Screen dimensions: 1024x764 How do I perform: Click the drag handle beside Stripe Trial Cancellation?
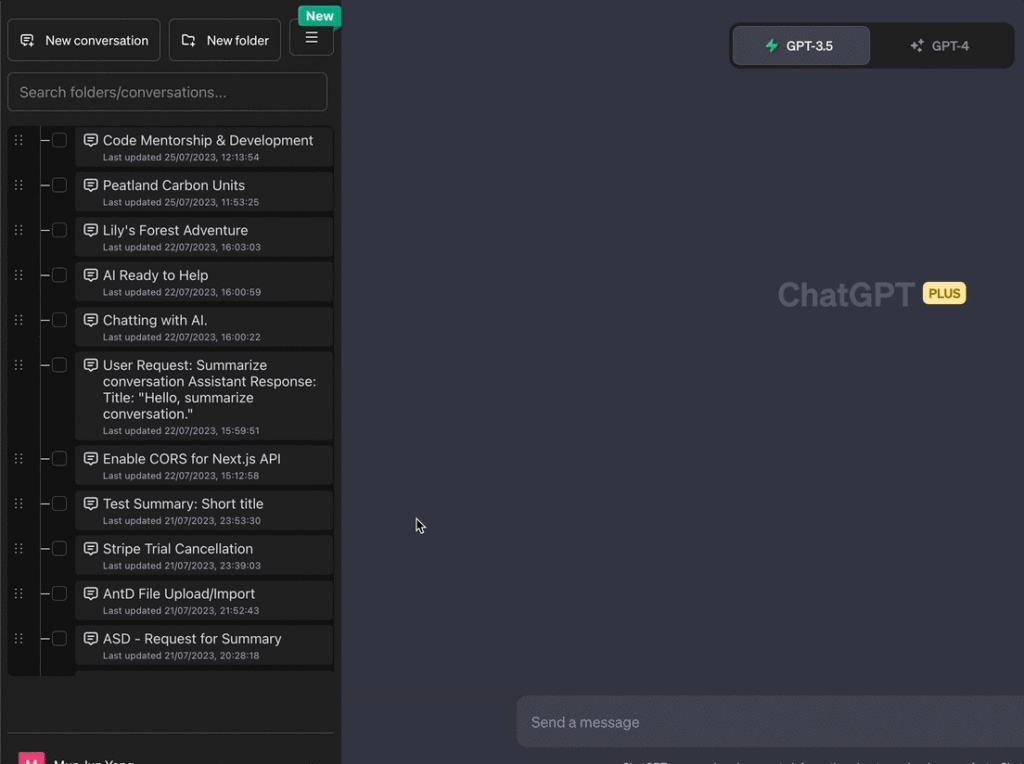tap(18, 549)
